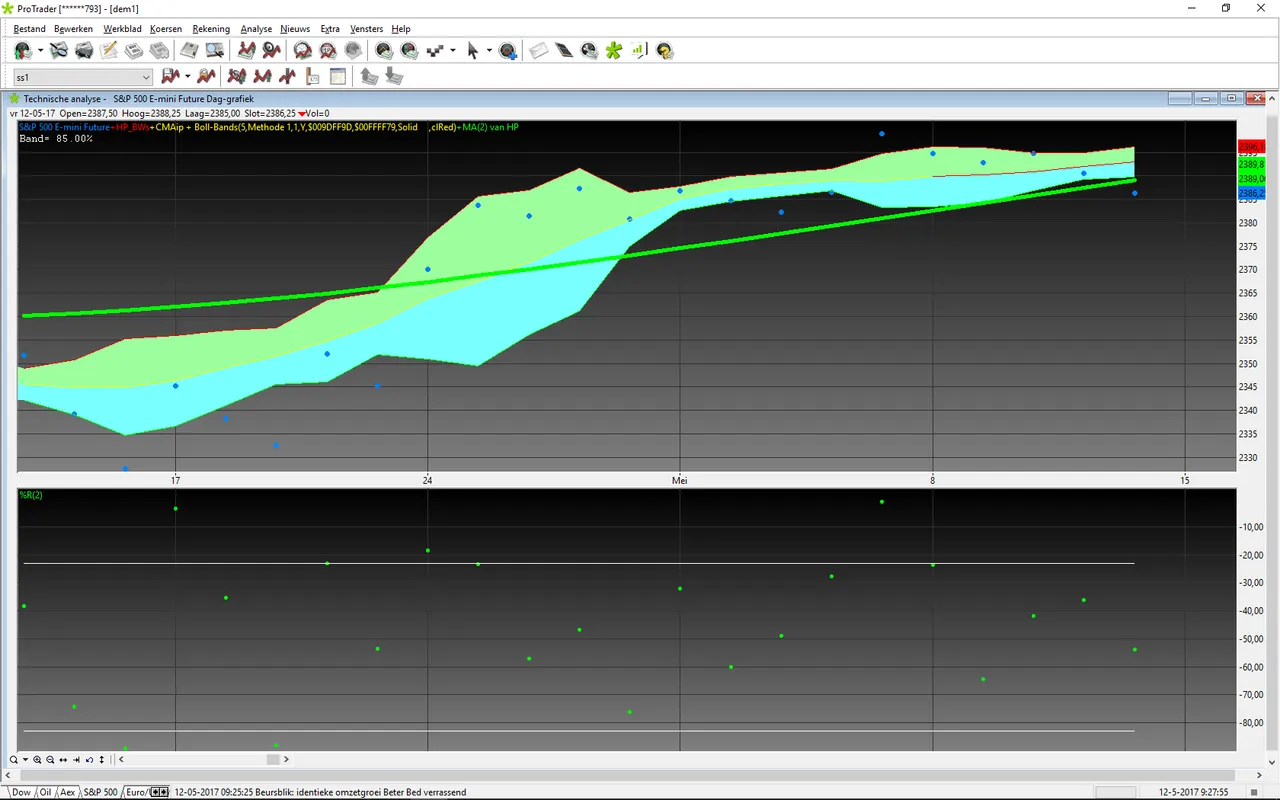Open the Rekening menu
The width and height of the screenshot is (1280, 800).
(x=211, y=29)
